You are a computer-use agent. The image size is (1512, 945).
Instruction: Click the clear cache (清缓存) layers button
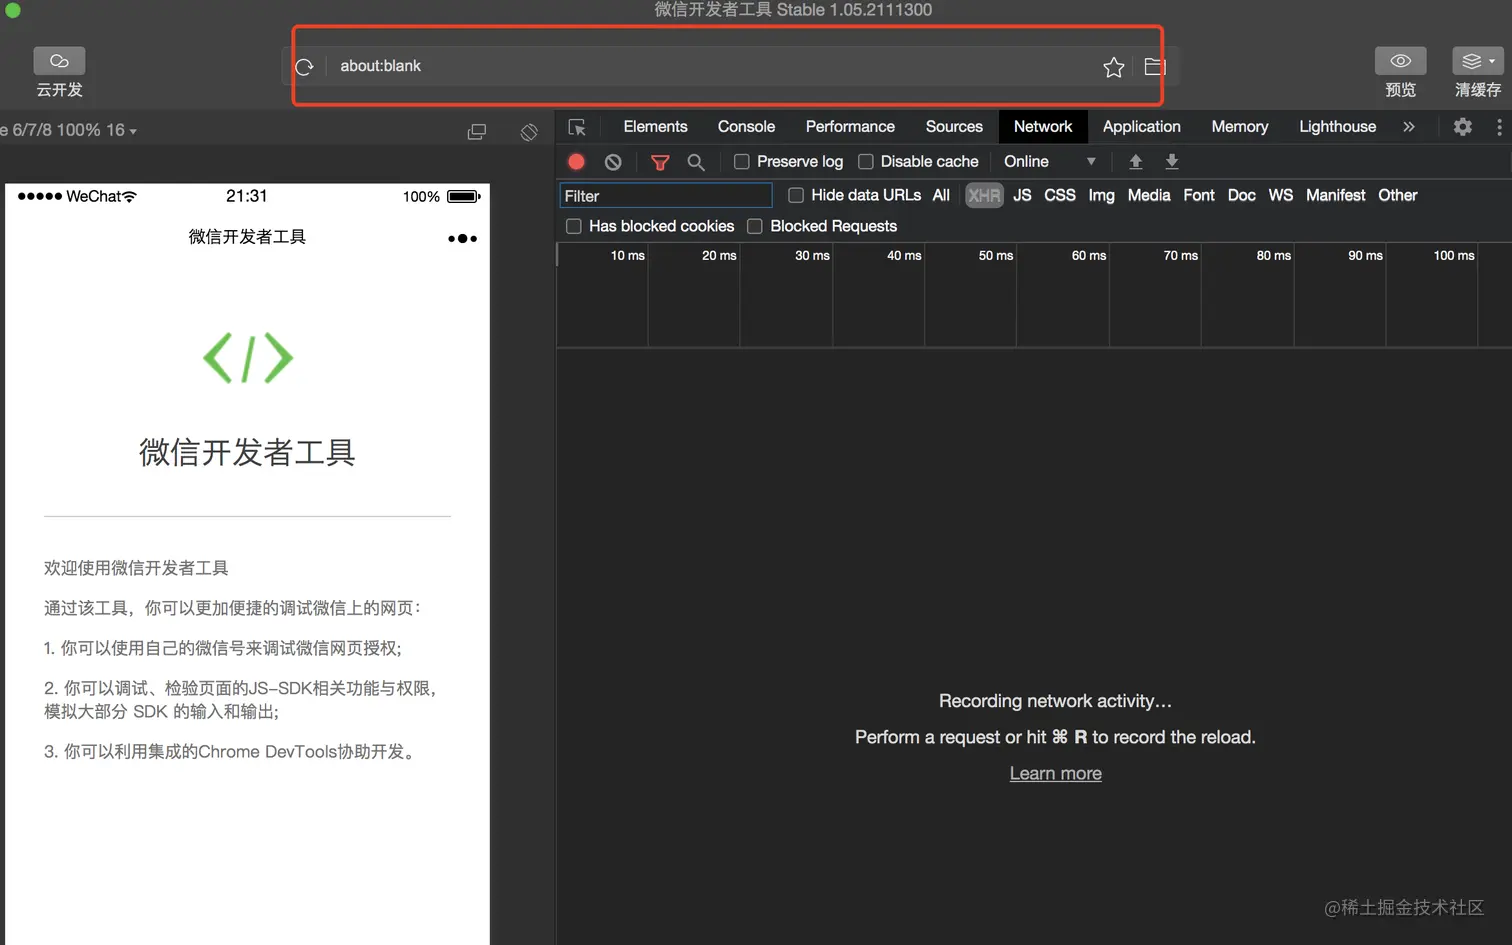[1477, 61]
